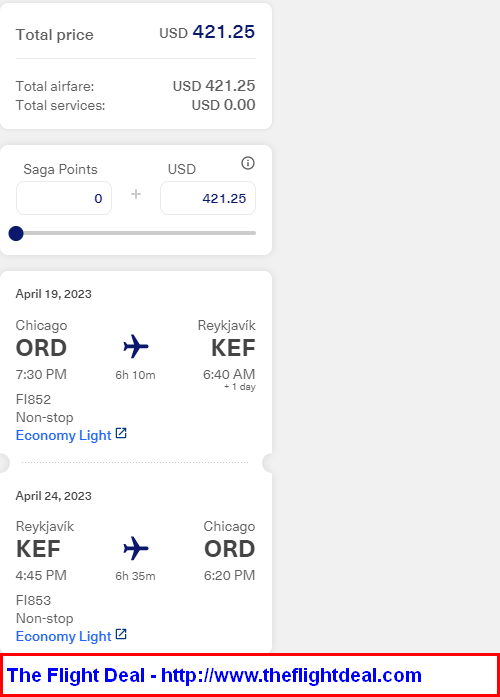Click external-link icon next to second Economy Light
This screenshot has height=697, width=500.
(121, 634)
